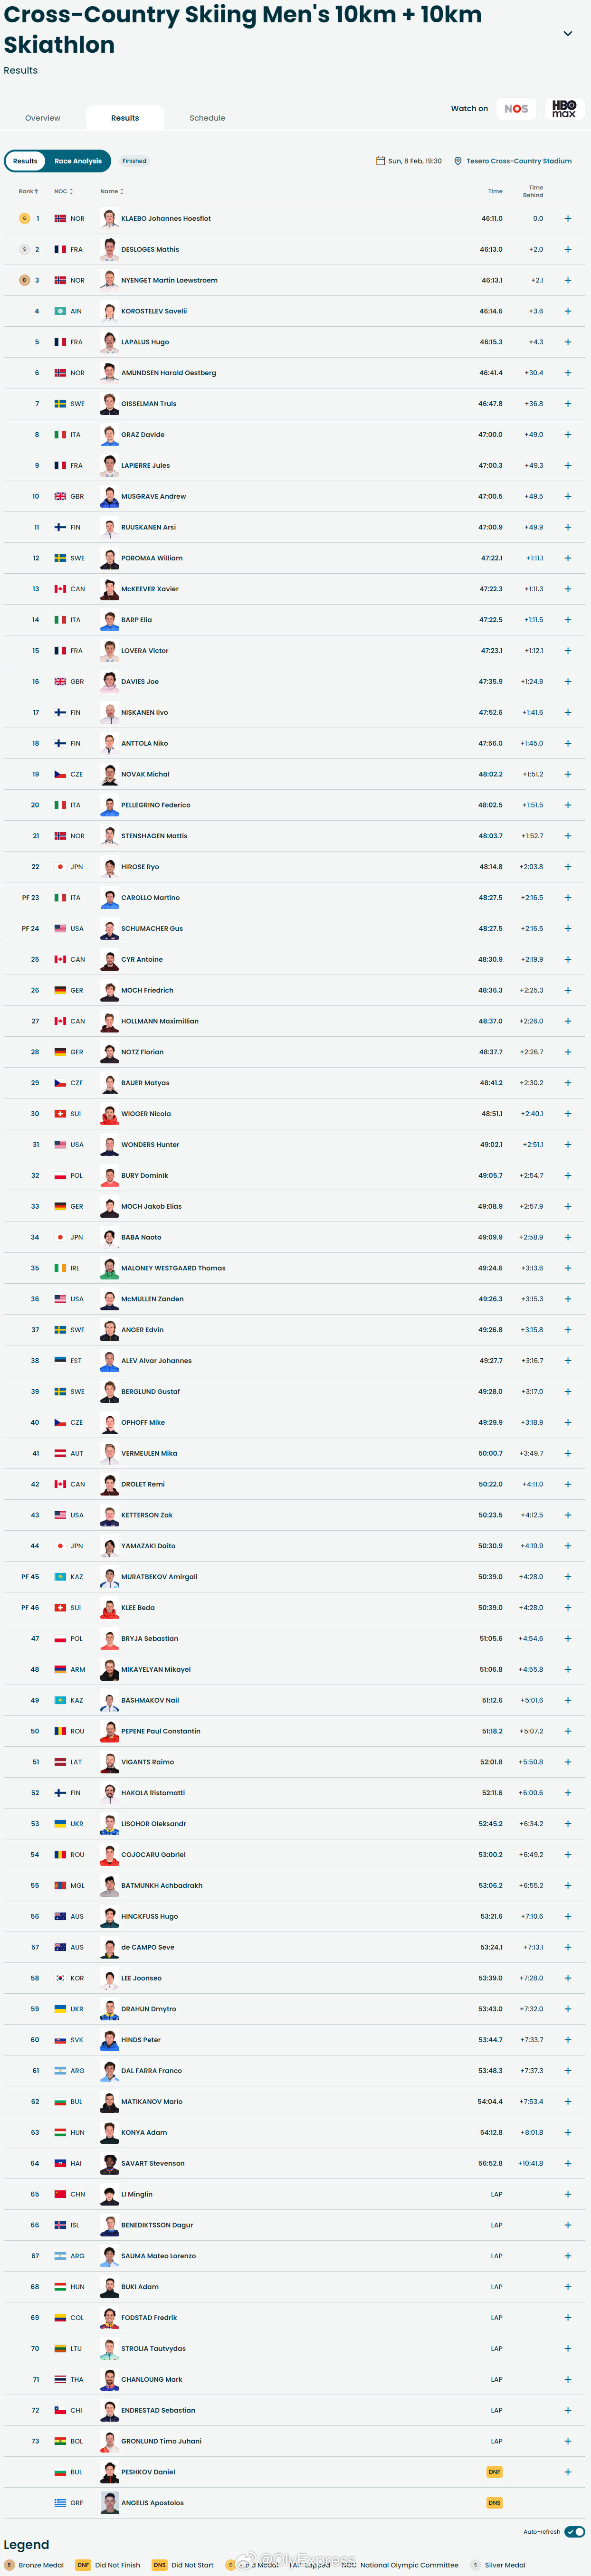Sort by the Name column header
Screen dimensions: 591x2576
coord(112,191)
